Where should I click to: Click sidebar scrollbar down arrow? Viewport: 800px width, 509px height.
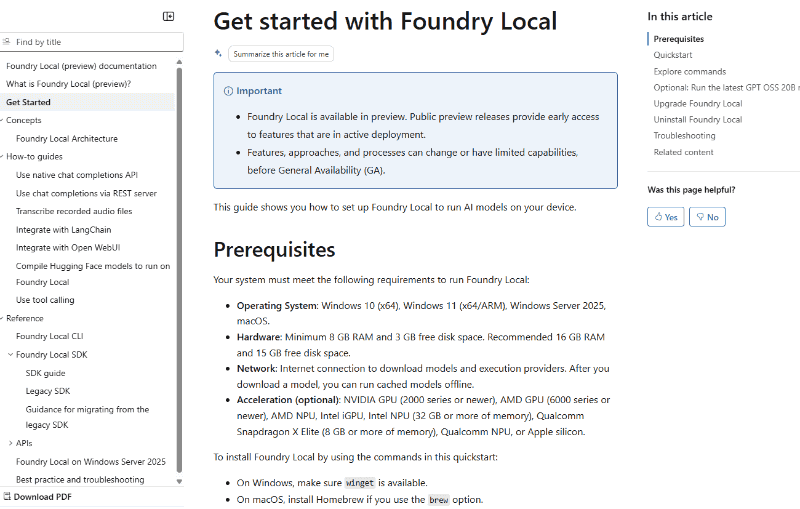click(x=179, y=481)
